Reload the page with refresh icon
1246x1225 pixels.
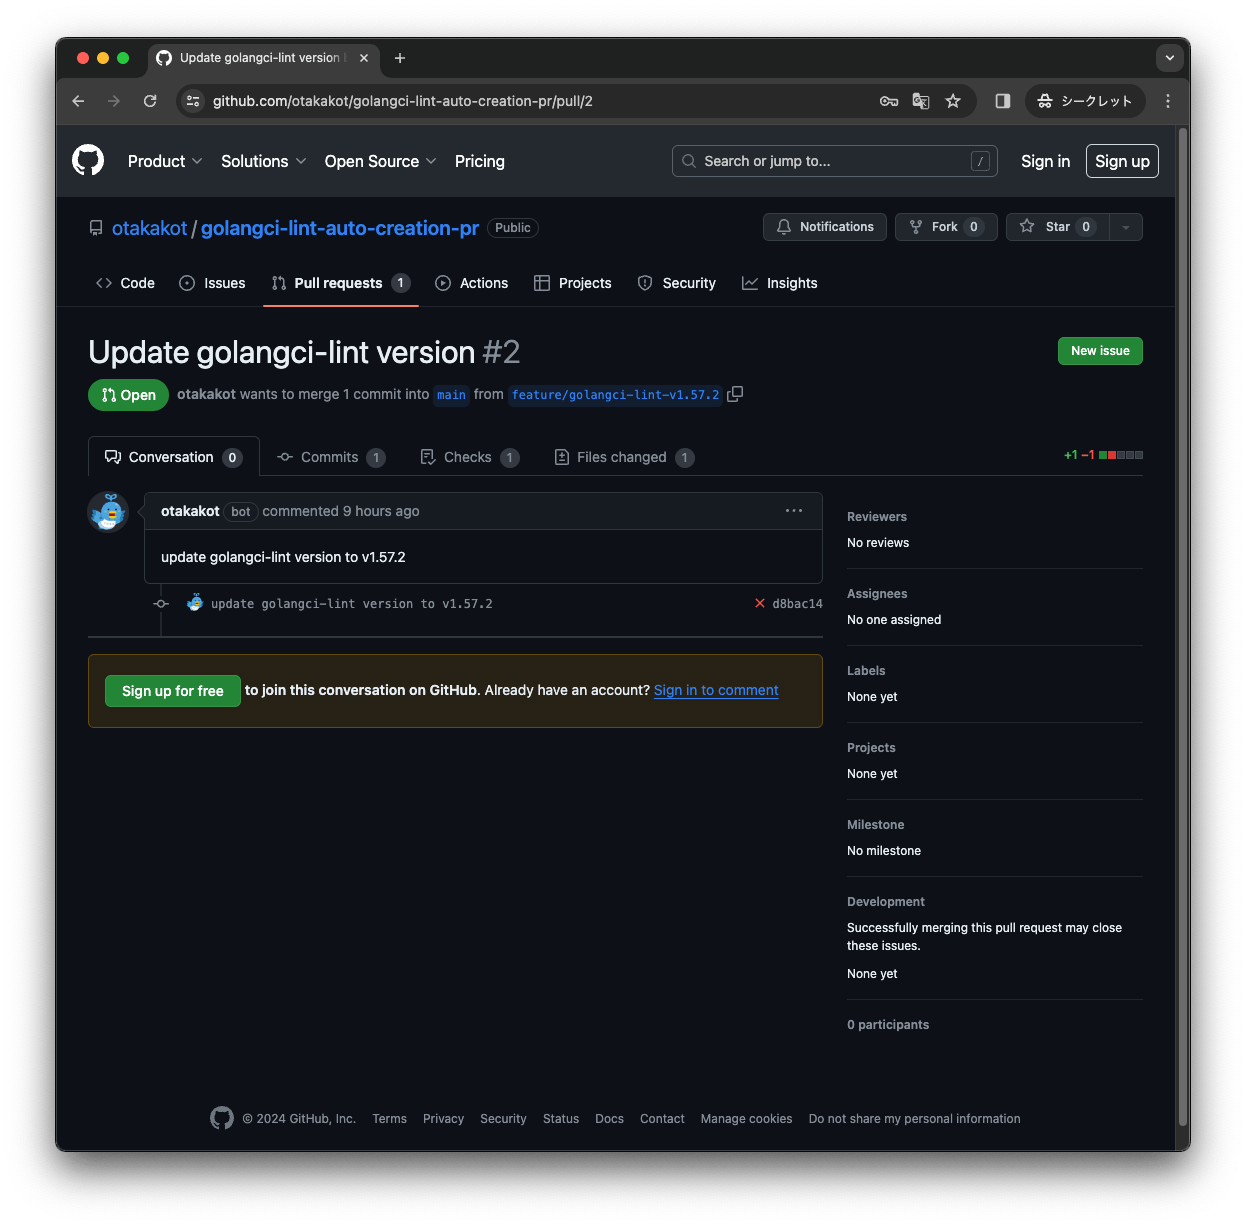(x=150, y=101)
